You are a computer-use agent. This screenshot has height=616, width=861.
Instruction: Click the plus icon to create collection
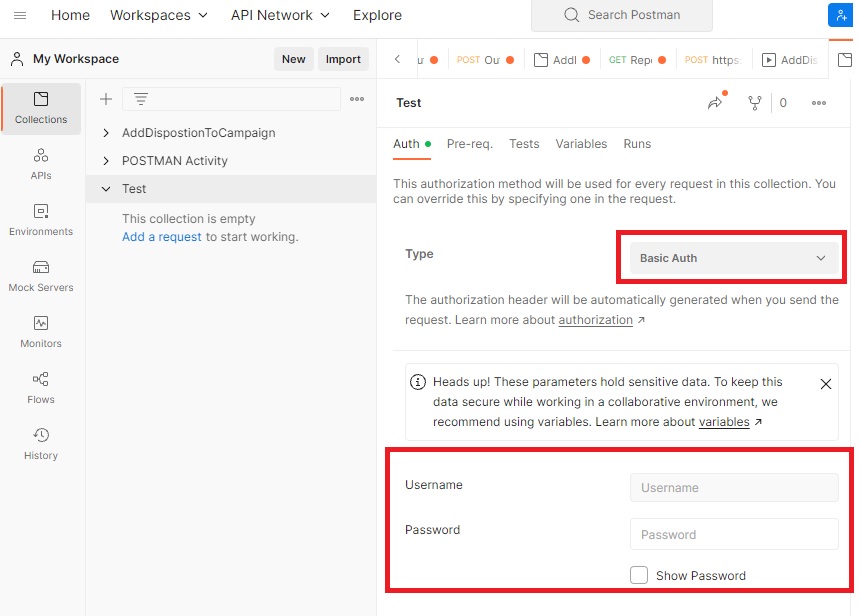106,99
